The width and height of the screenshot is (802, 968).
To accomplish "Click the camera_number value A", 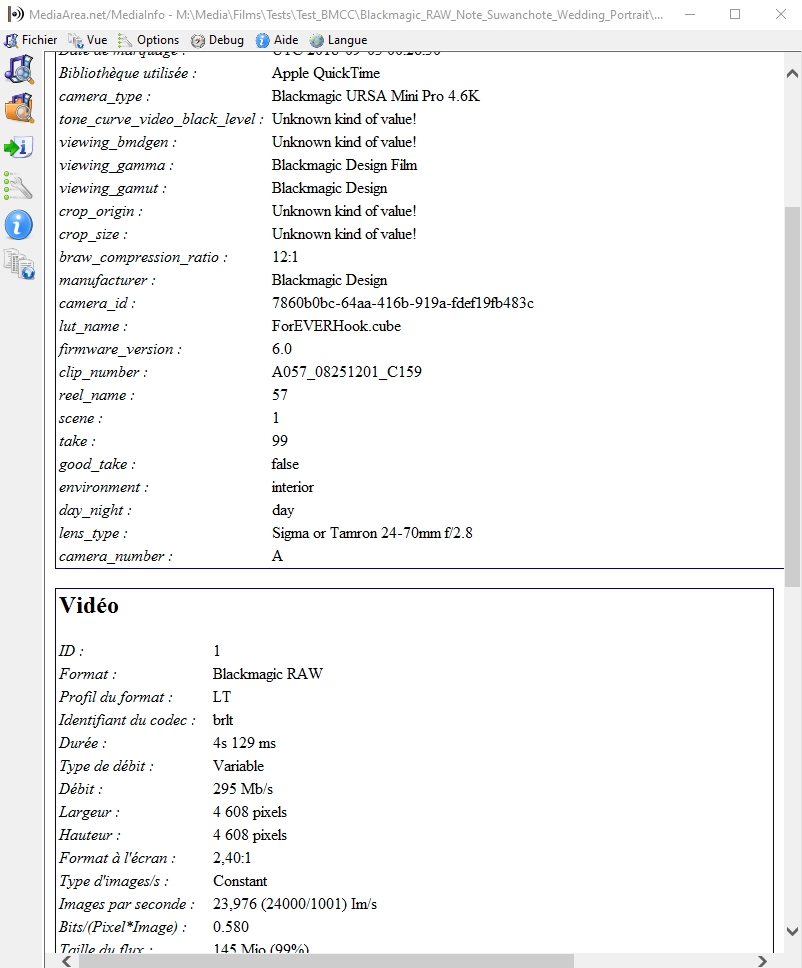I will point(277,557).
